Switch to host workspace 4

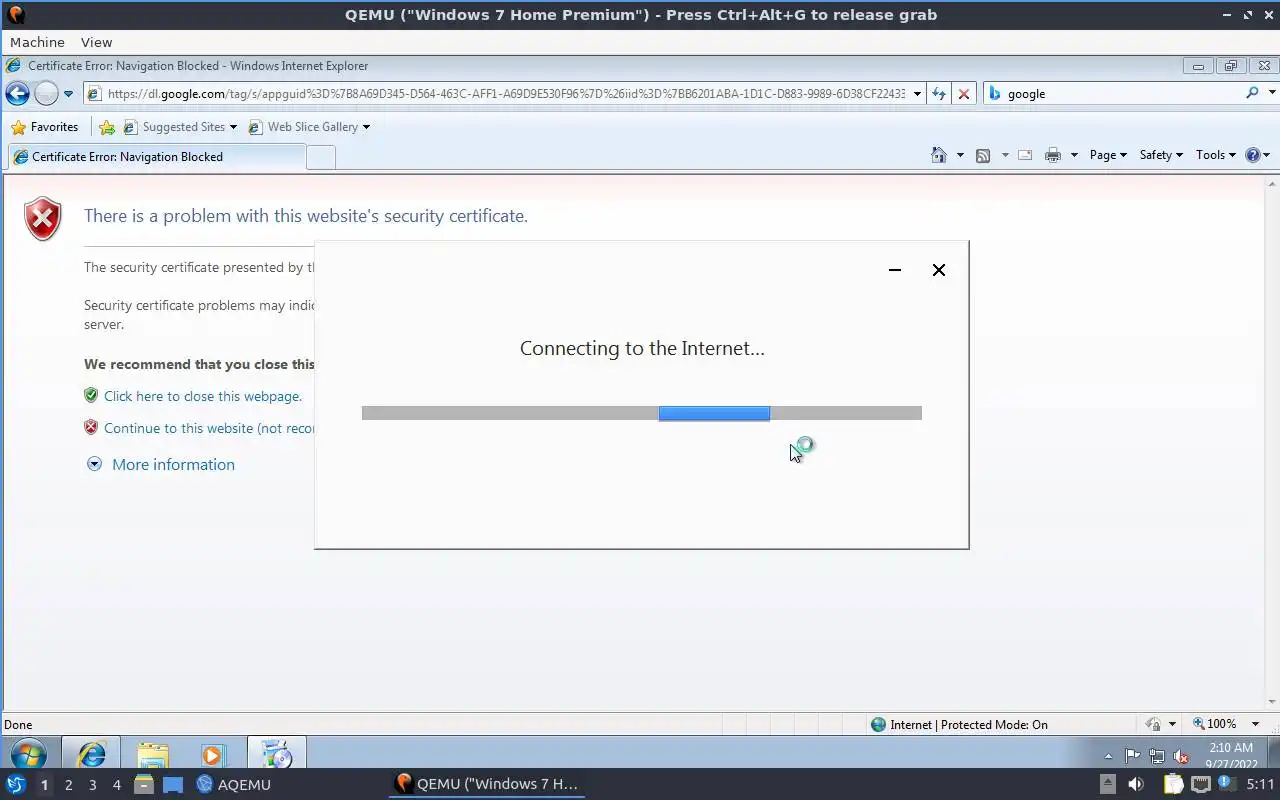pyautogui.click(x=116, y=785)
